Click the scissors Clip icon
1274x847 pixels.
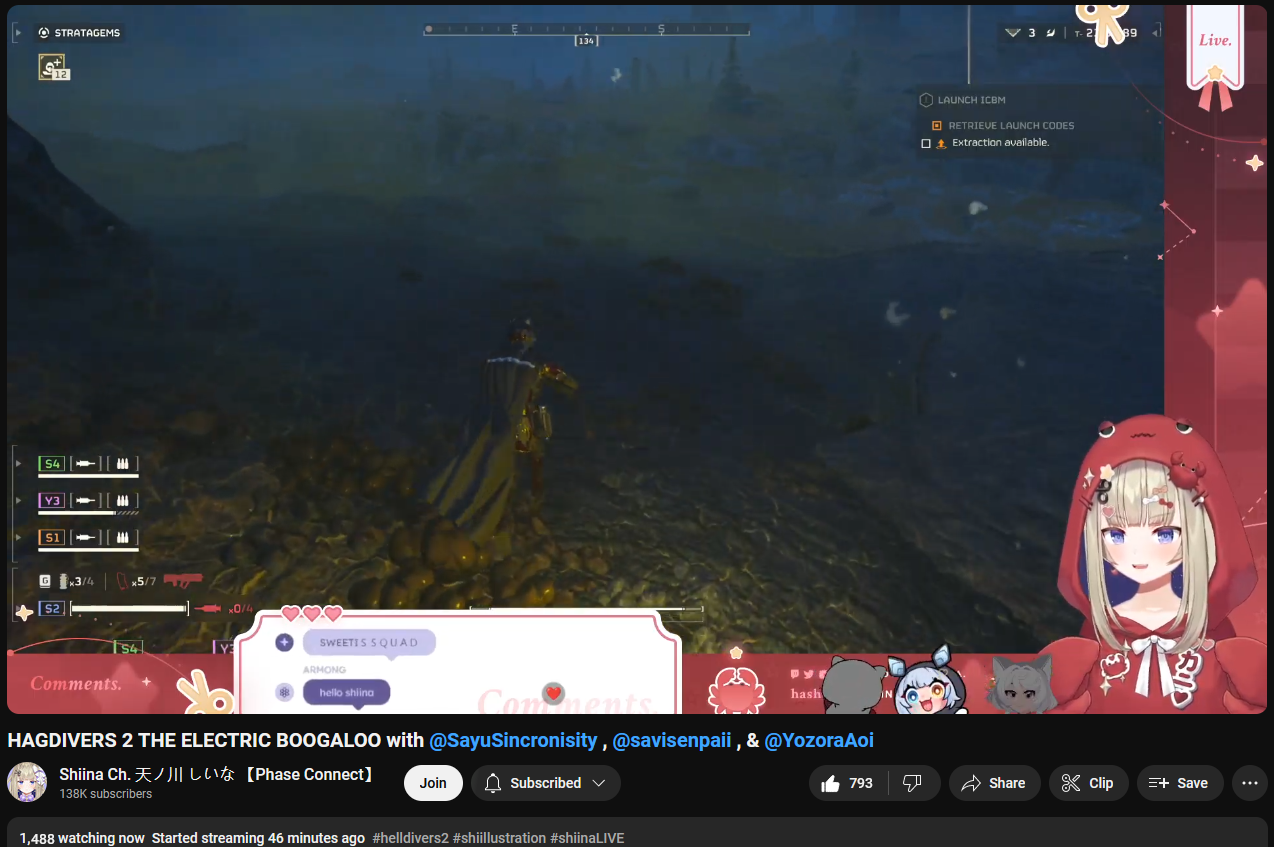[x=1071, y=783]
